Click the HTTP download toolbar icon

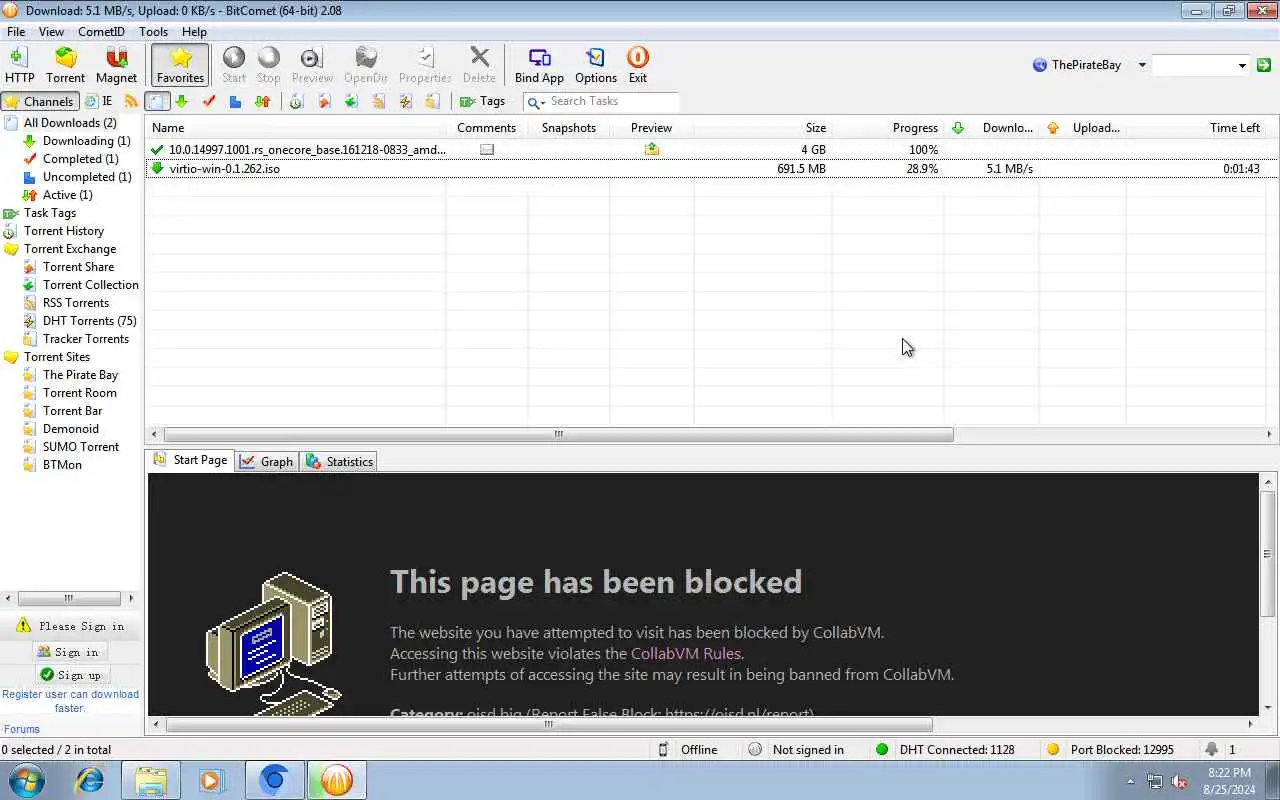point(19,65)
